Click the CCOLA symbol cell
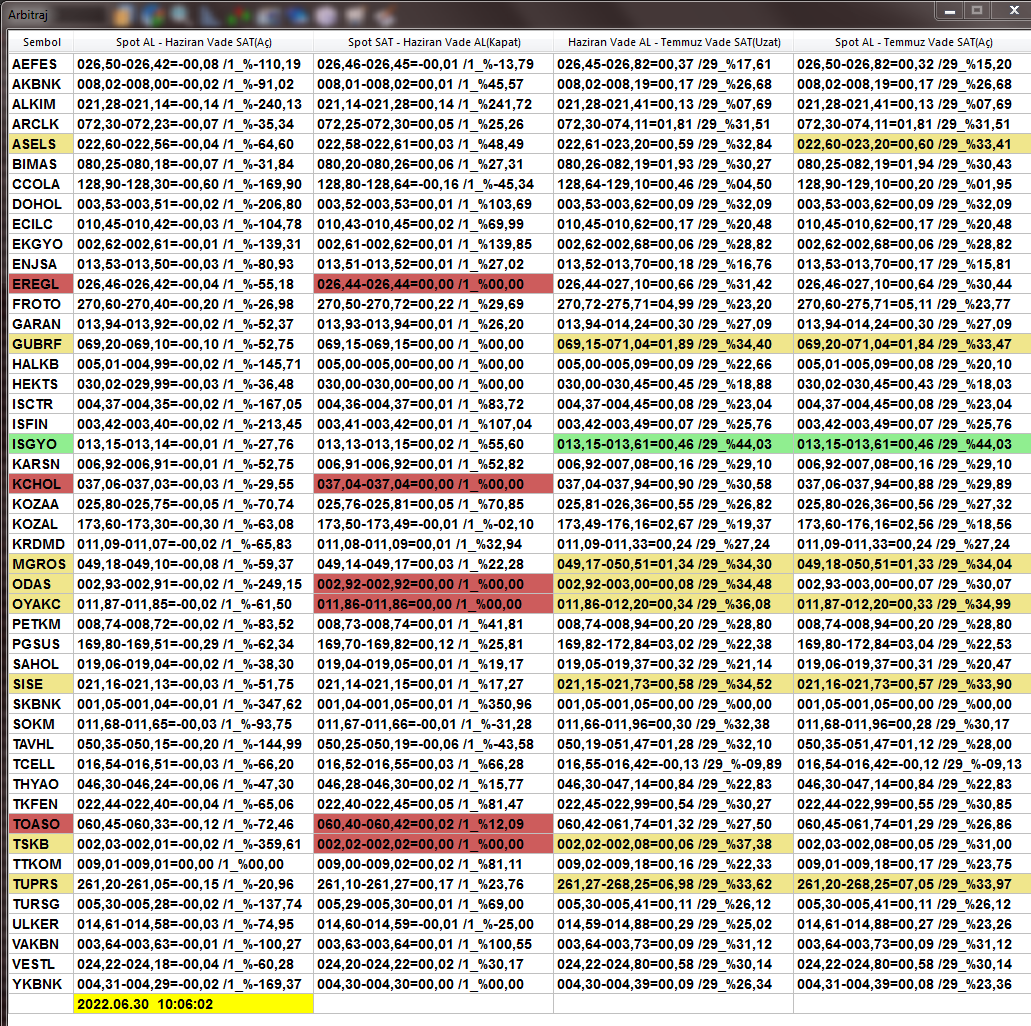 click(x=41, y=184)
